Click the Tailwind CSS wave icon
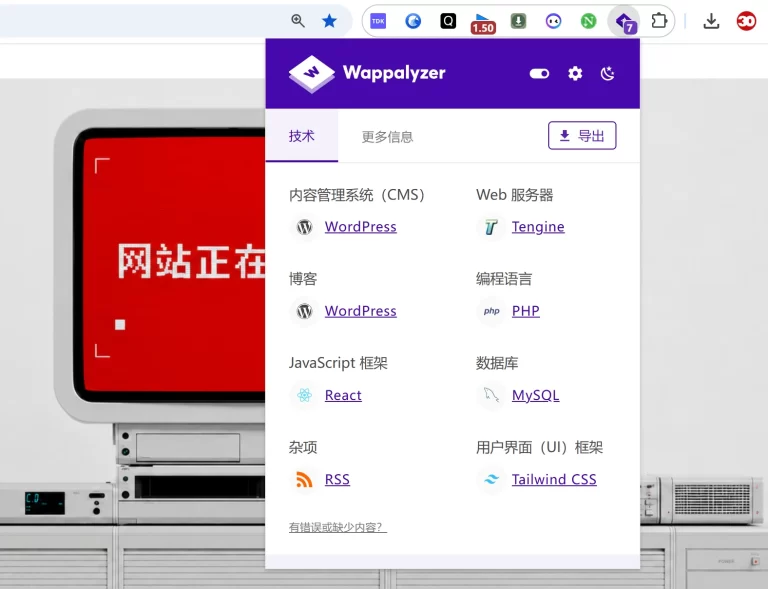 (491, 479)
